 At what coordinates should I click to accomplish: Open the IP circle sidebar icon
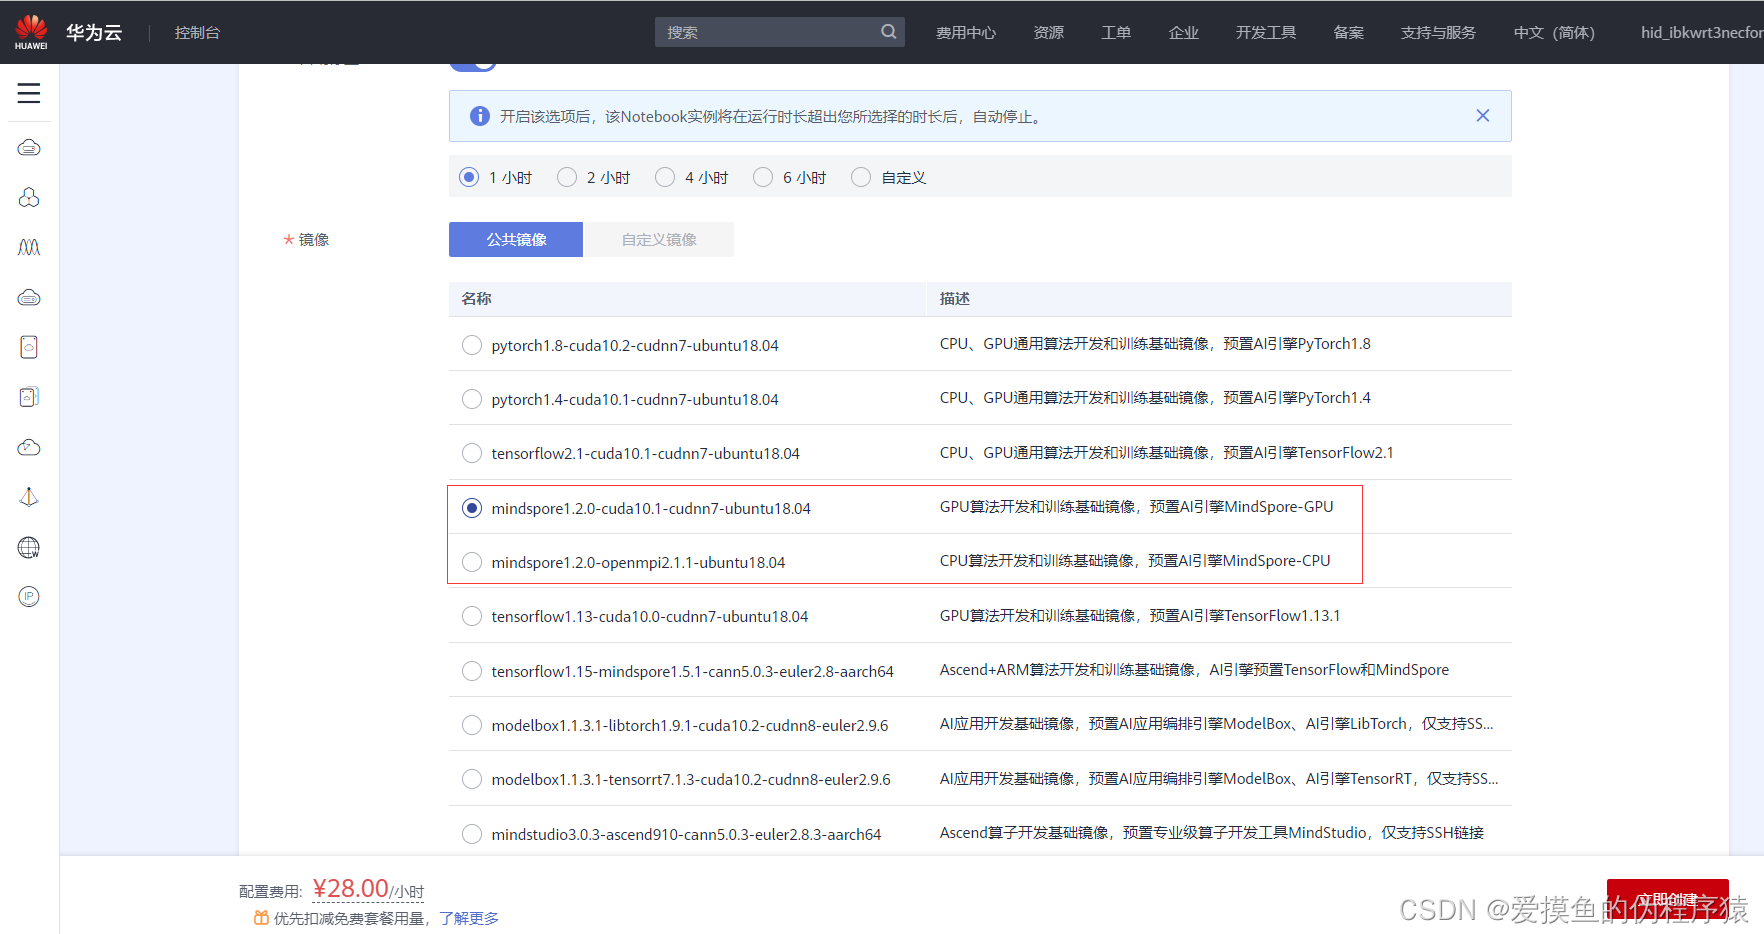(x=29, y=597)
